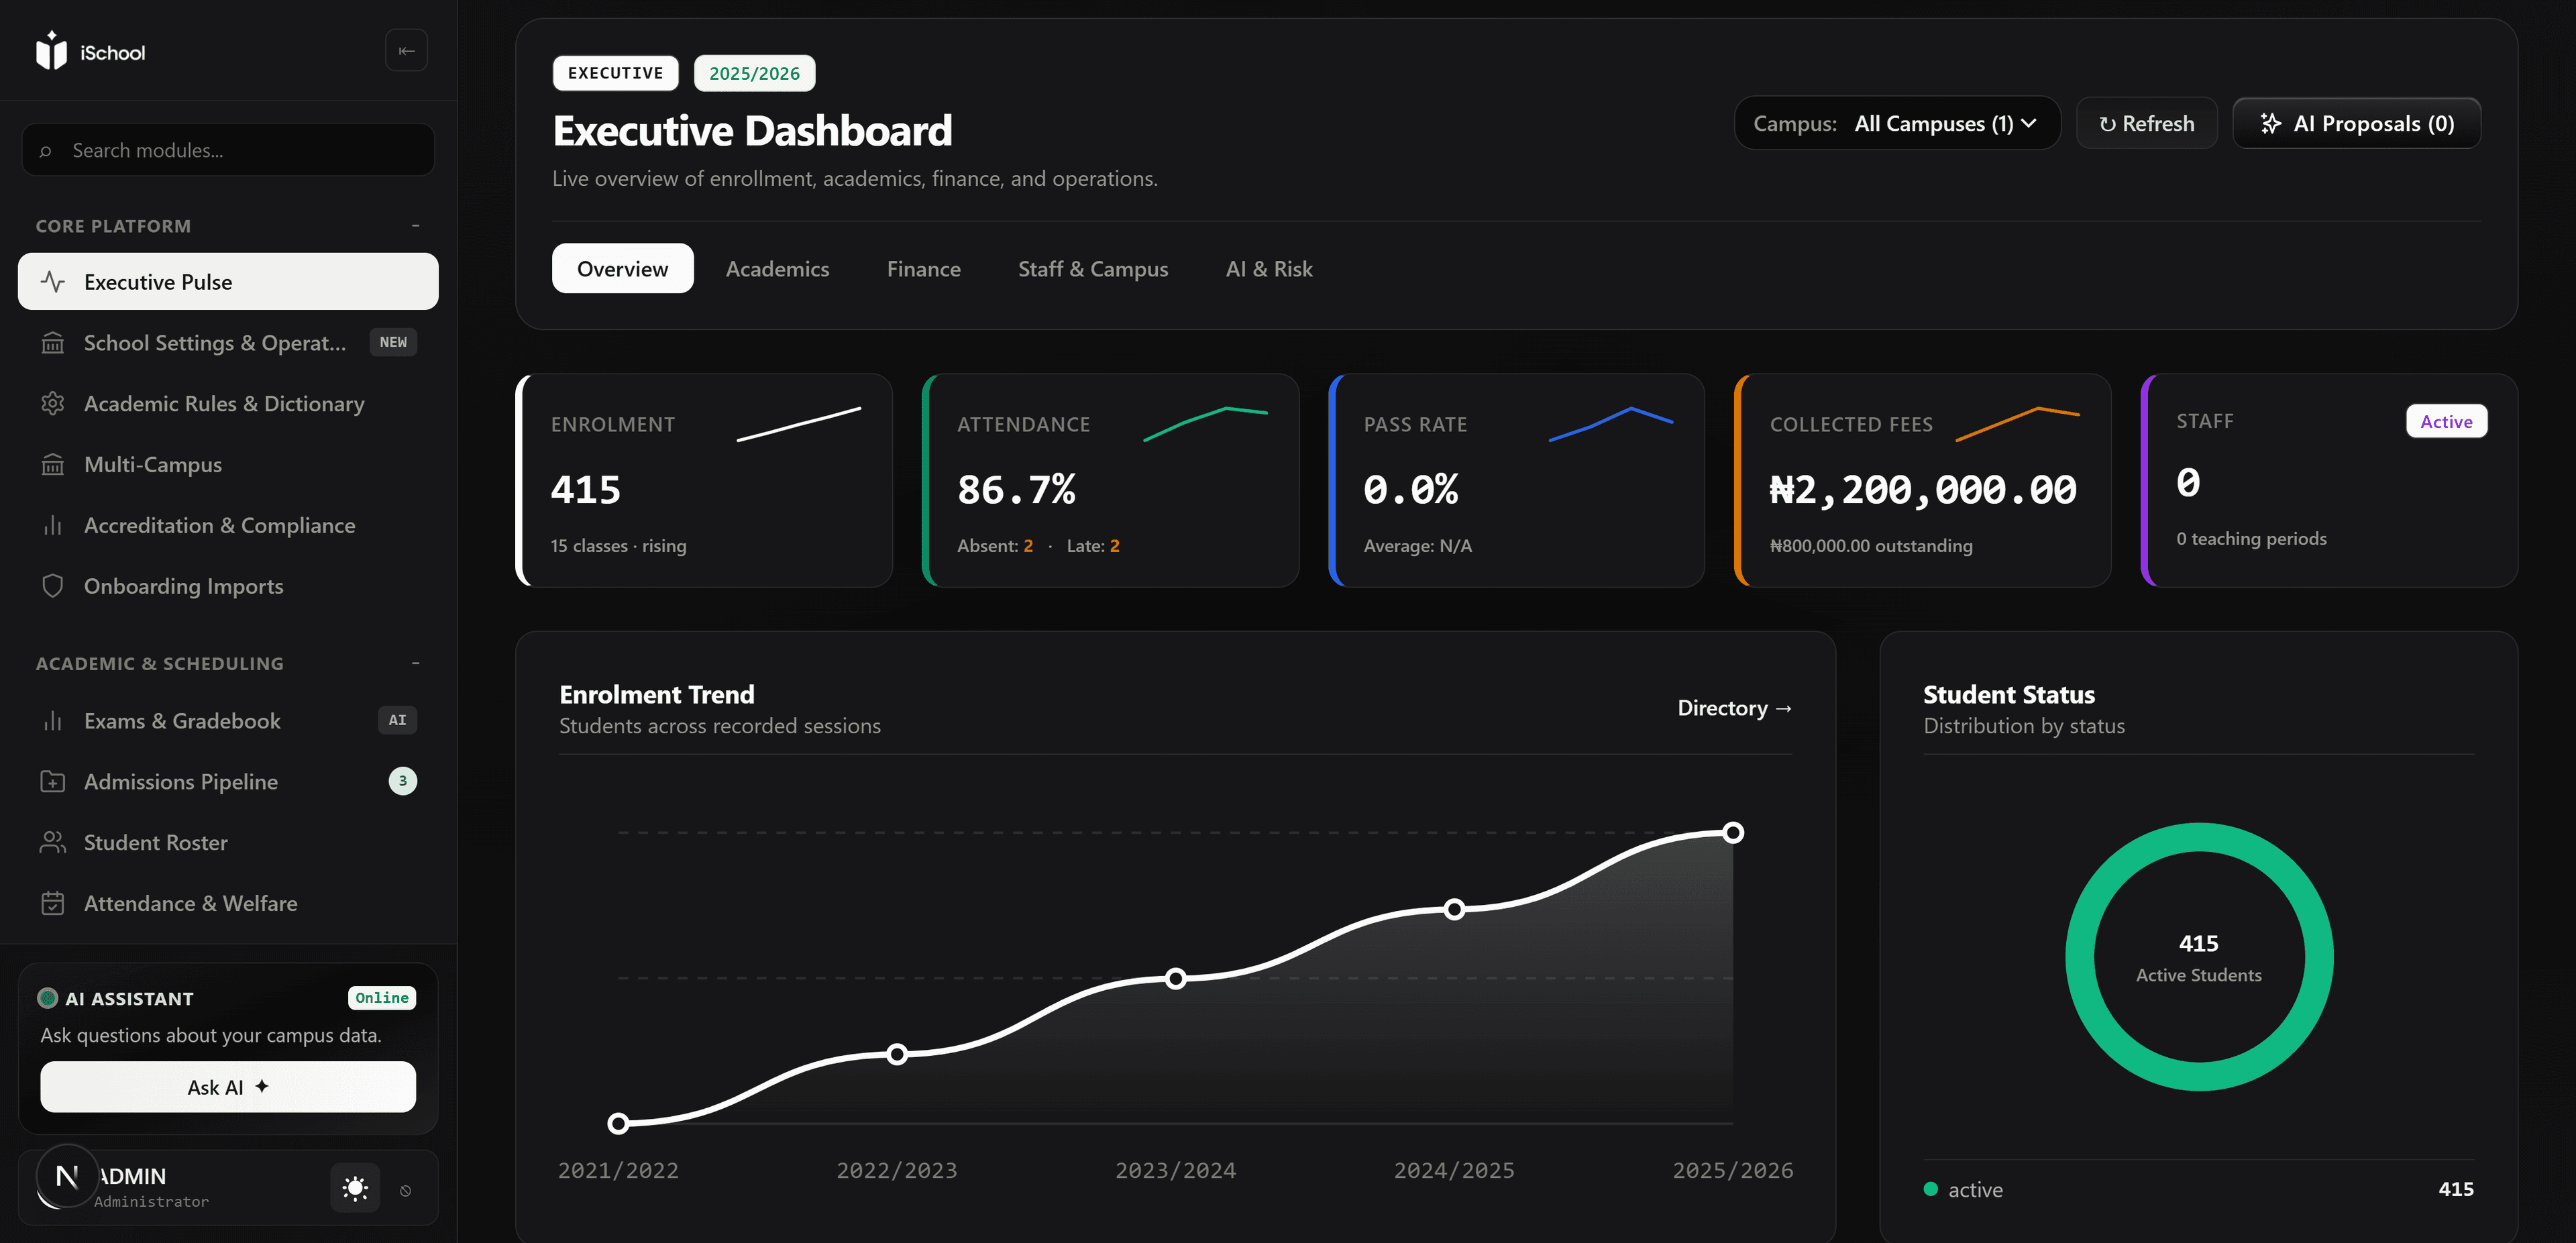
Task: Select the 2021/2022 point on the chart
Action: (619, 1123)
